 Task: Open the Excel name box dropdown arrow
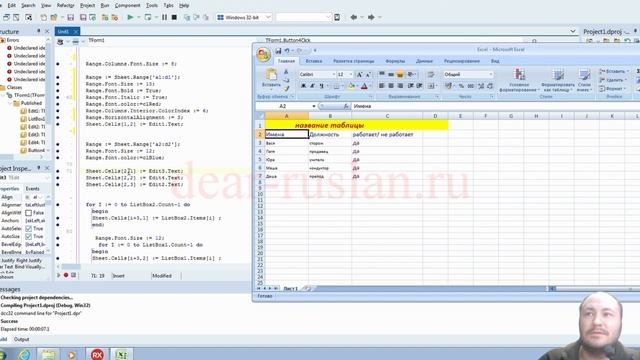[x=313, y=106]
